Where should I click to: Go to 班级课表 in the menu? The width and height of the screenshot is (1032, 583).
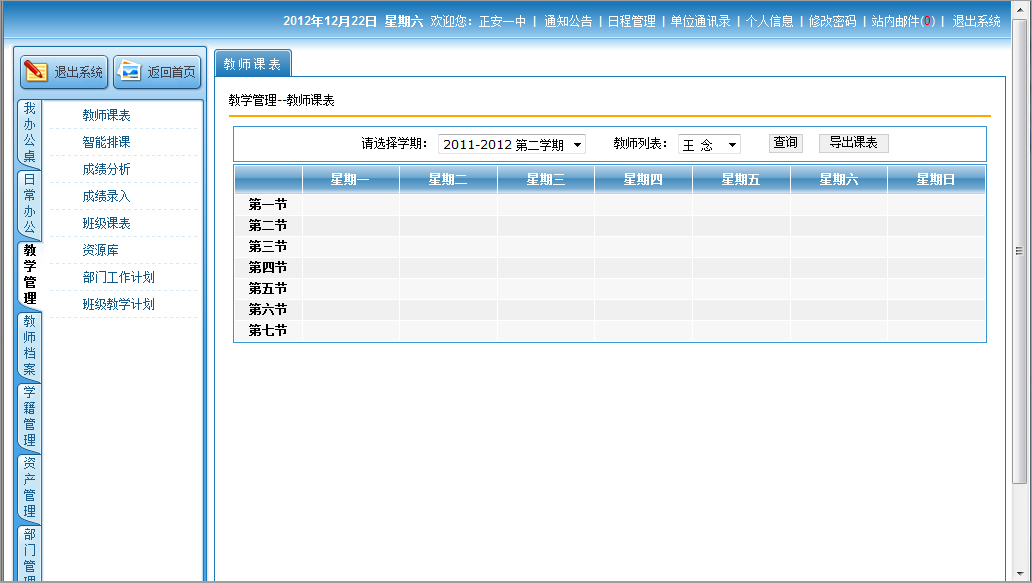tap(106, 223)
